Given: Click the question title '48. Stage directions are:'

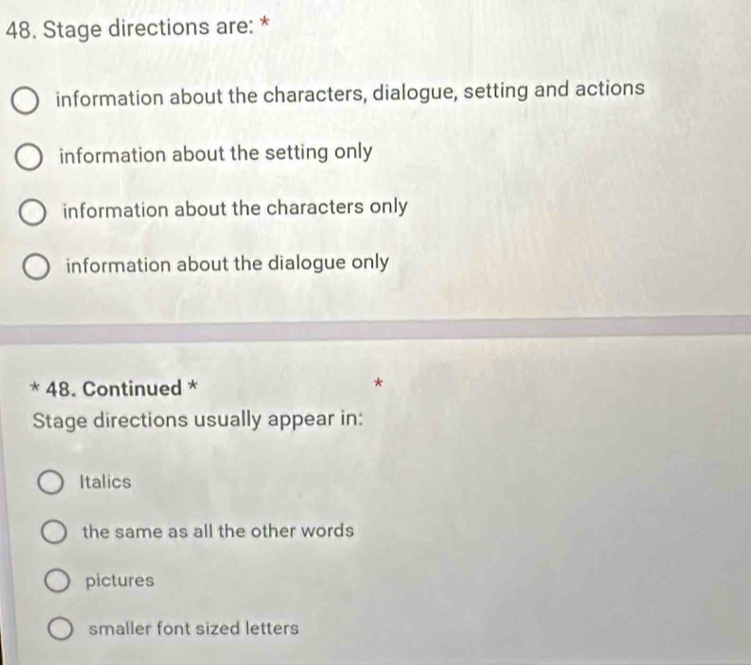Looking at the screenshot, I should click(138, 28).
